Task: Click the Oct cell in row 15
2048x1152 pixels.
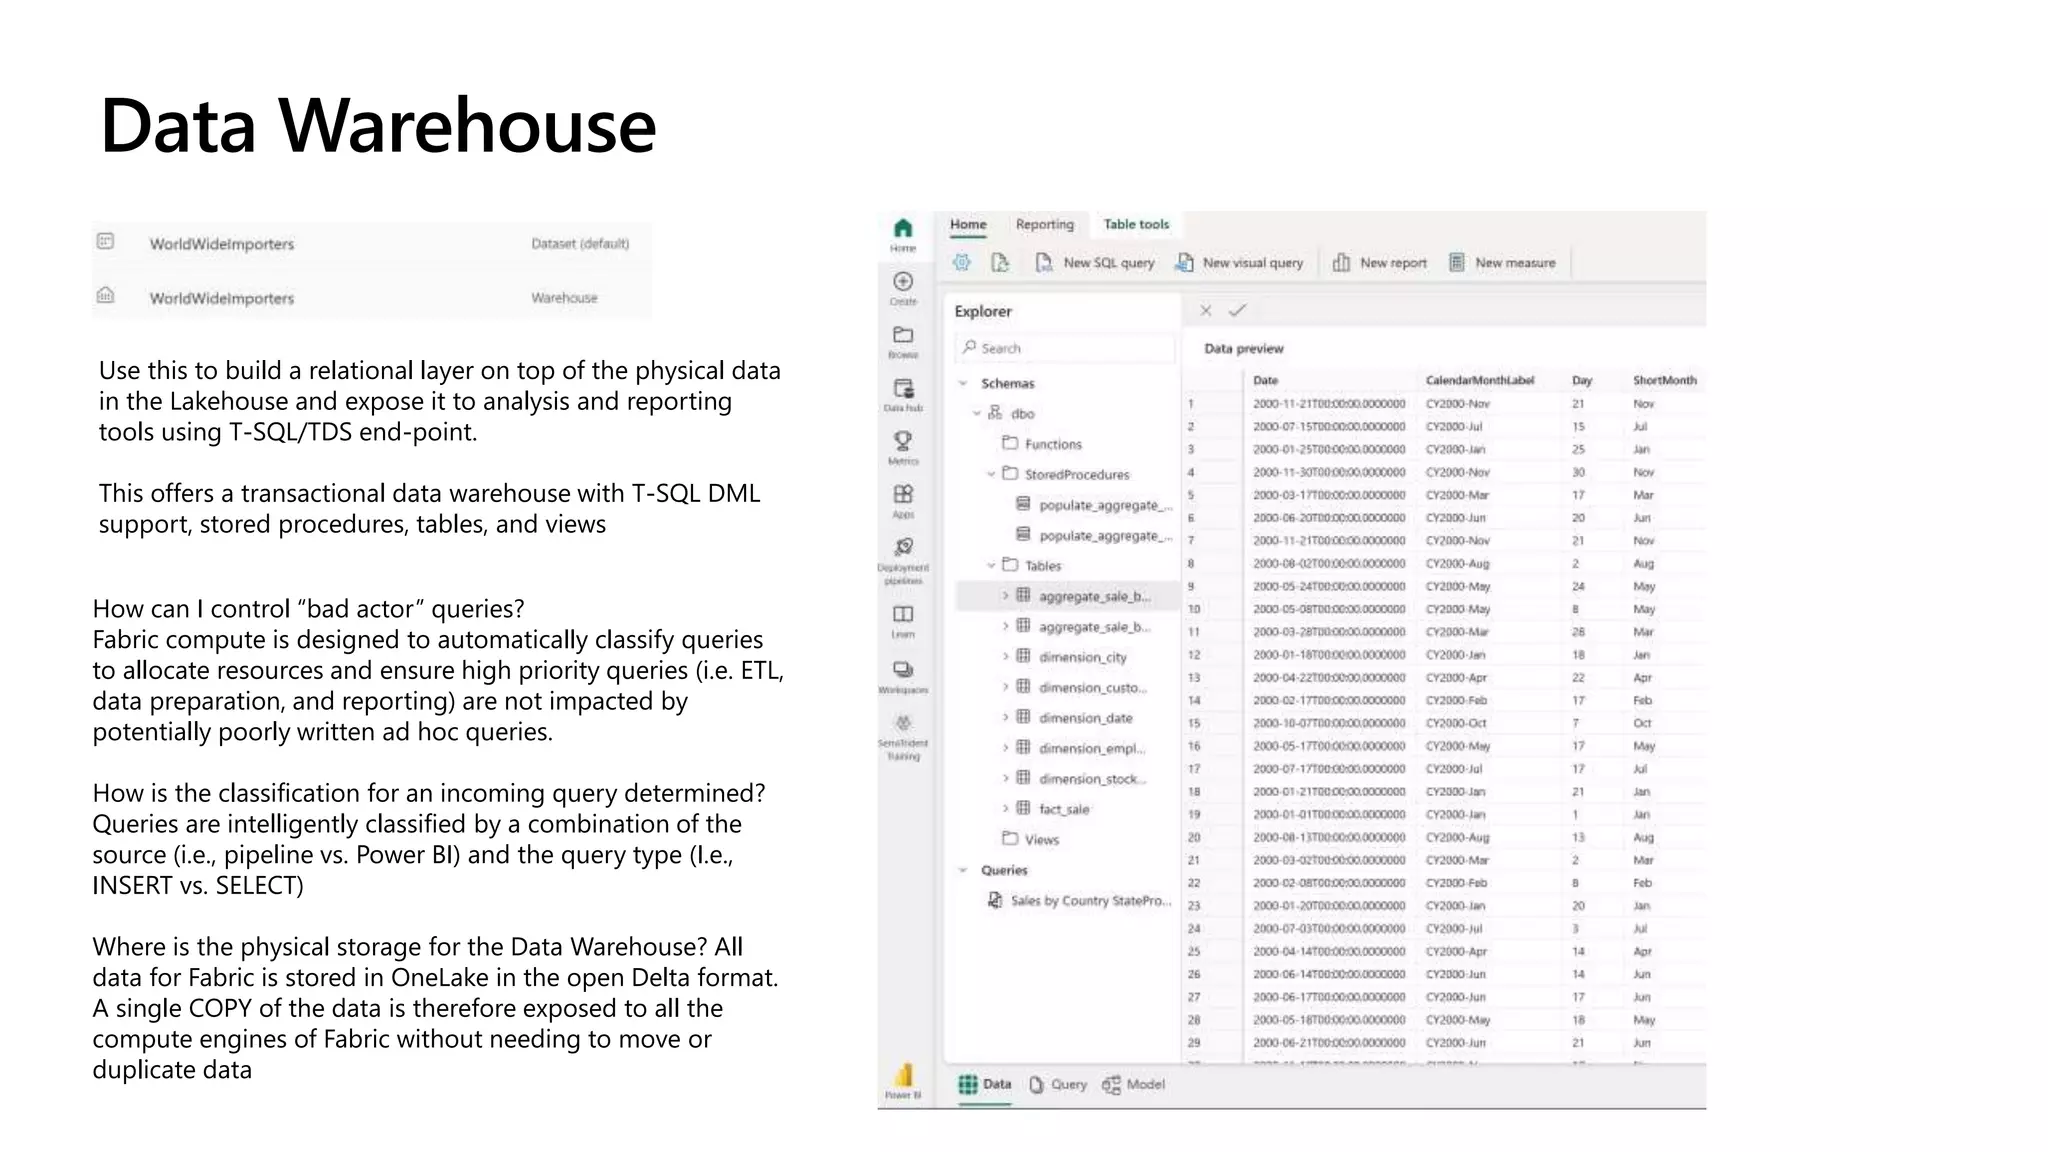Action: click(1642, 723)
